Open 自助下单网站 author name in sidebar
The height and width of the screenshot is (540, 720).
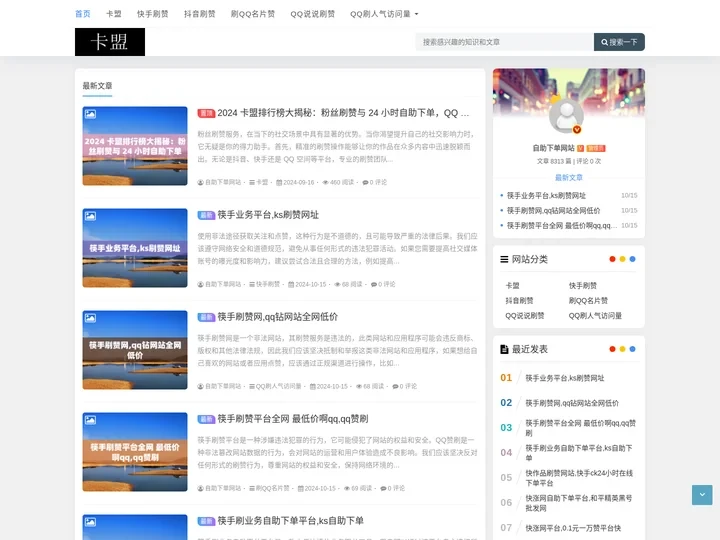click(553, 148)
